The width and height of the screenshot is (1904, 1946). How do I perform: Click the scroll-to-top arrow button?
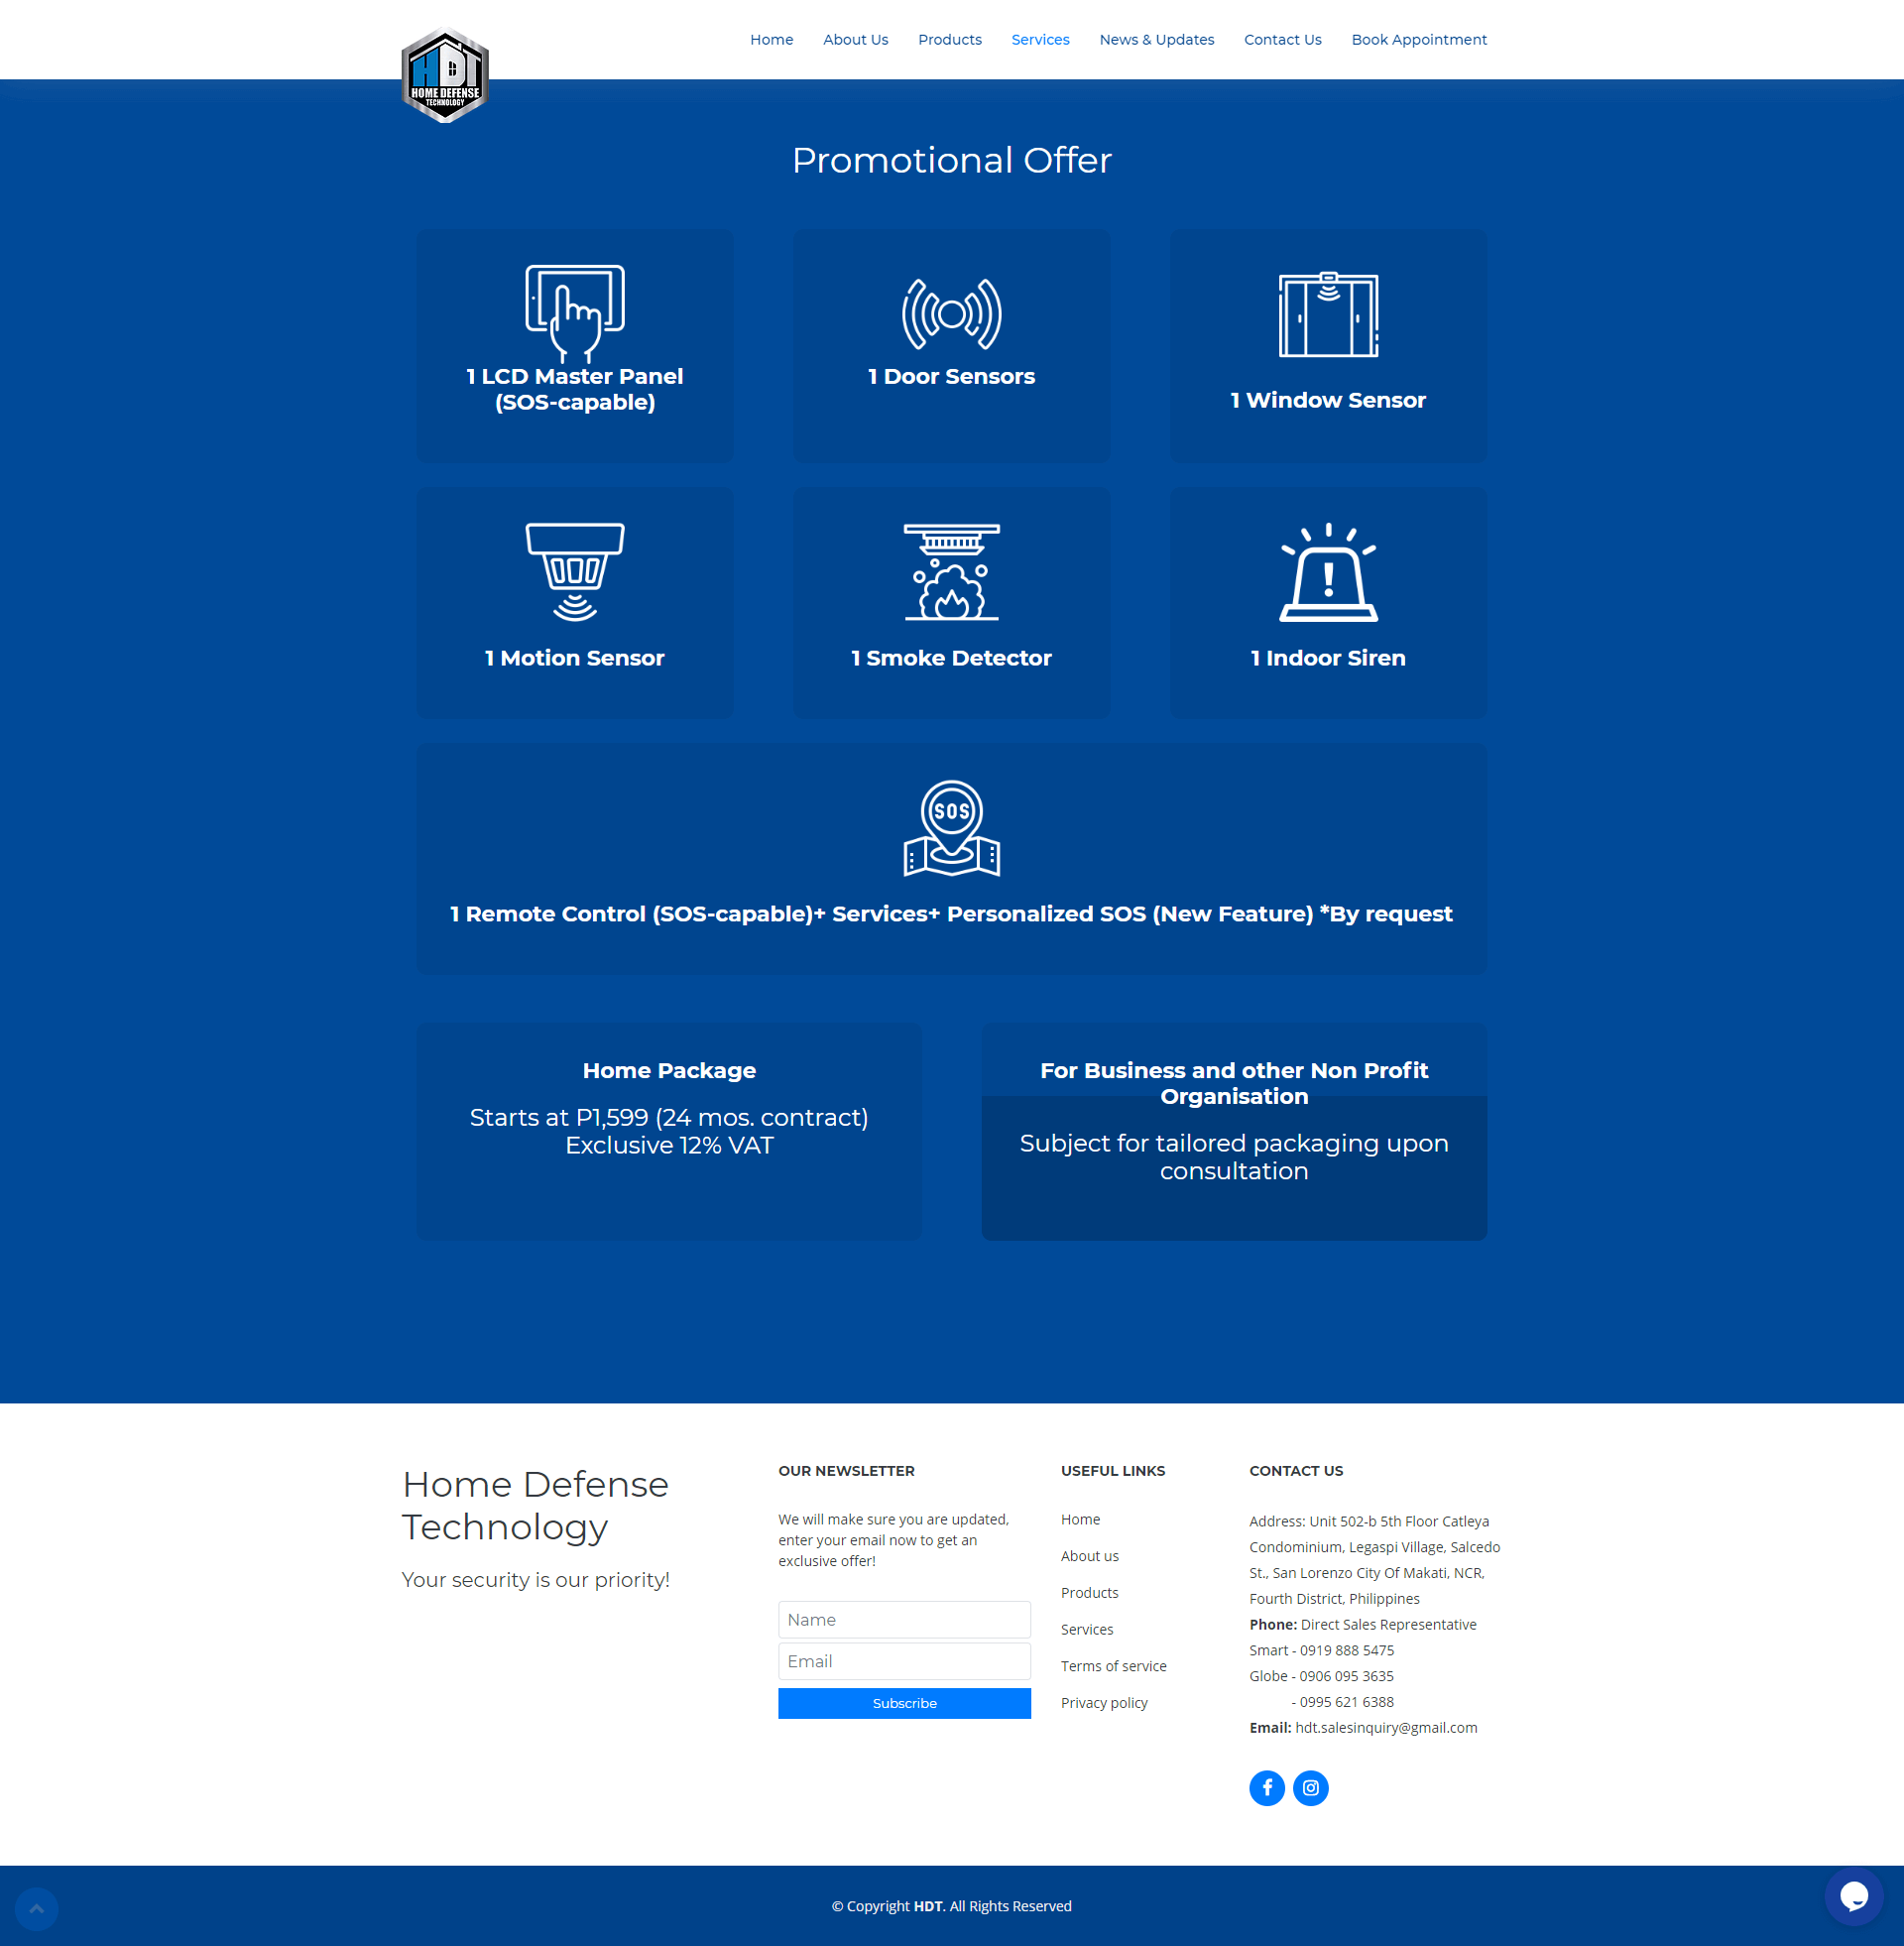37,1908
